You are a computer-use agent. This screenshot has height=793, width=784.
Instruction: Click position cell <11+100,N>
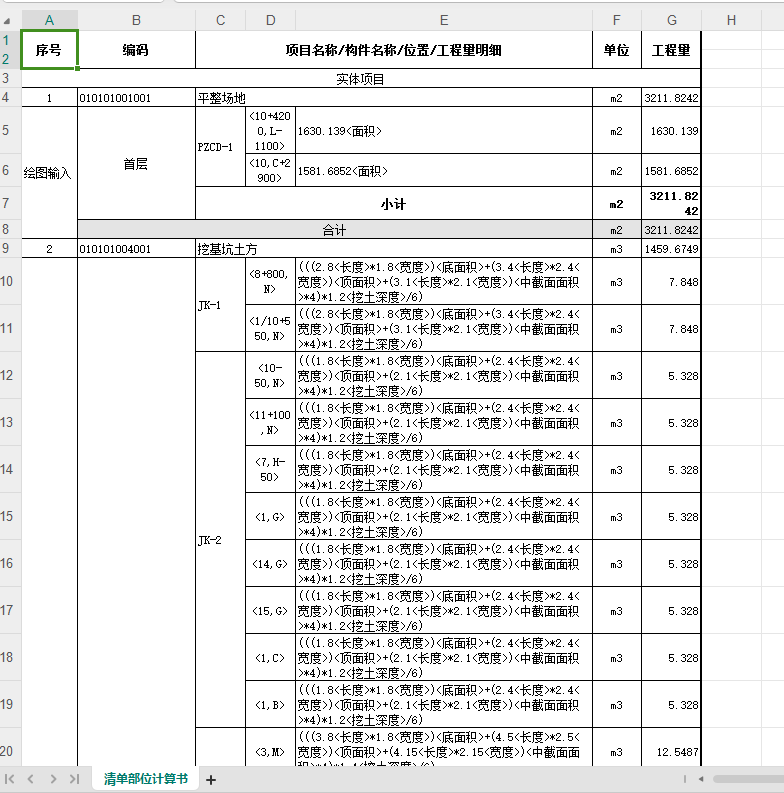pyautogui.click(x=270, y=422)
